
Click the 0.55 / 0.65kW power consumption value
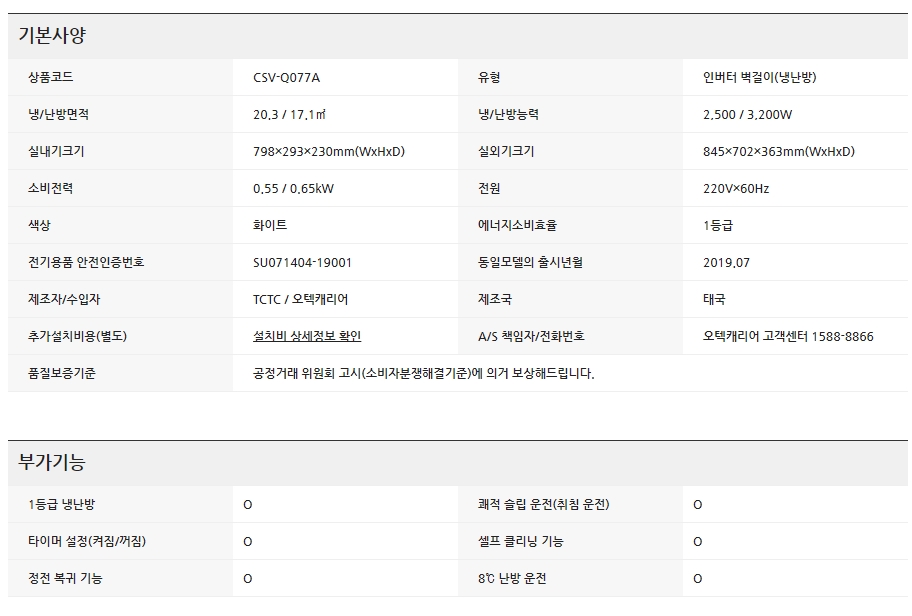294,188
